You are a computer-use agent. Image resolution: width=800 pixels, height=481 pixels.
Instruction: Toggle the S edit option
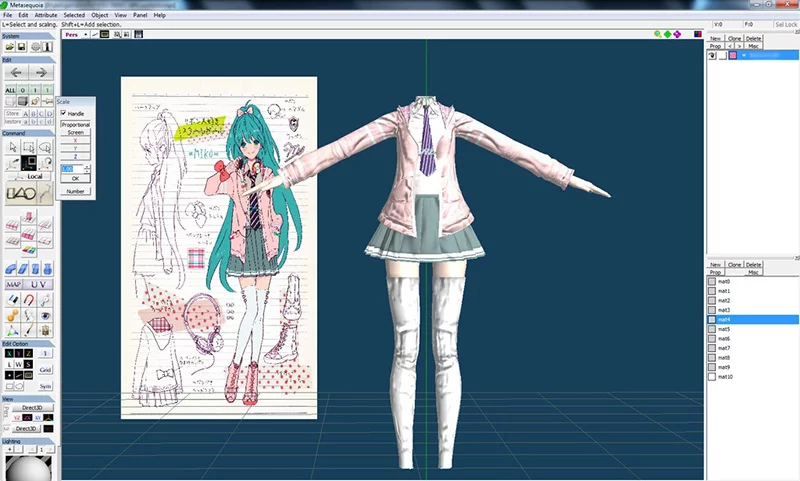coord(28,364)
